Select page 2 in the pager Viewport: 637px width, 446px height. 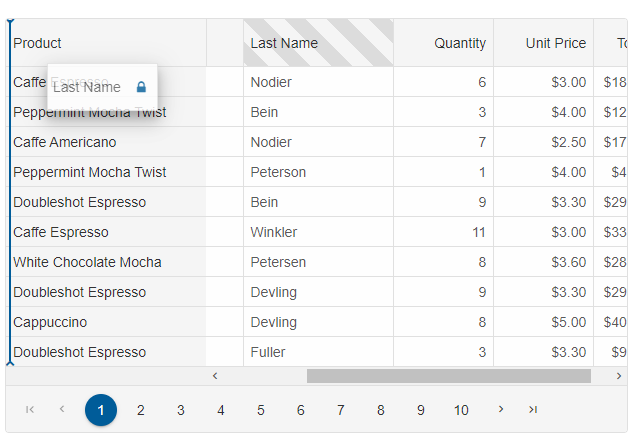141,410
